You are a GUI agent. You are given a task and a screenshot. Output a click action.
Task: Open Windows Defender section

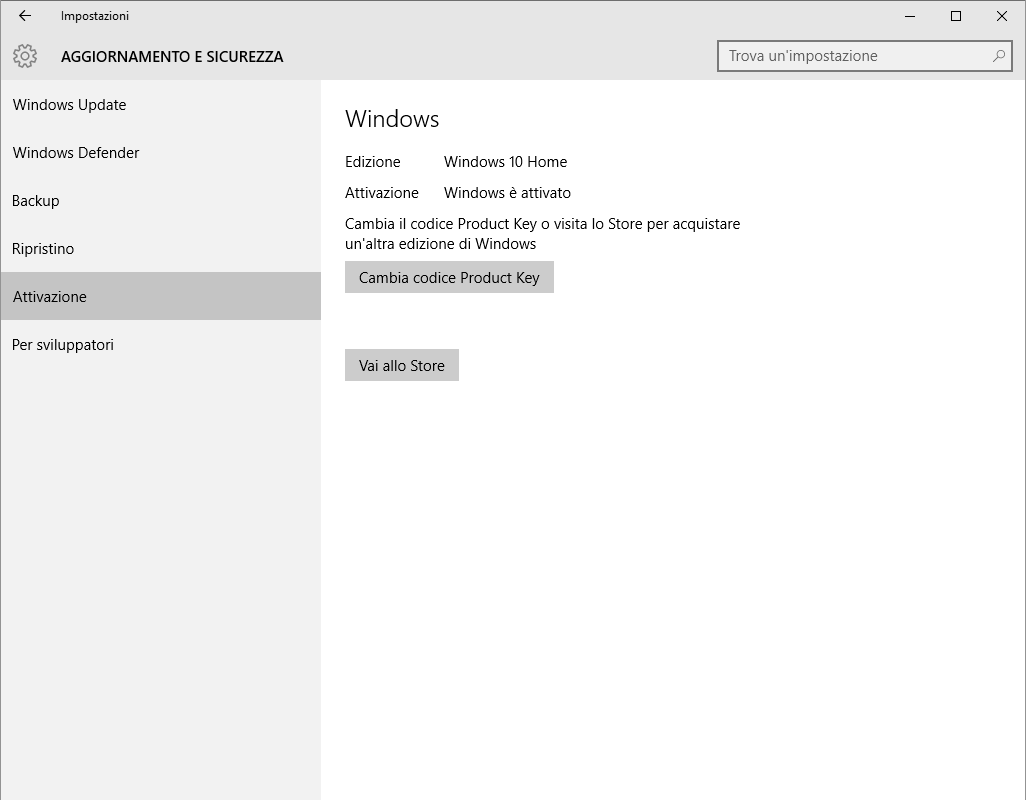click(160, 152)
